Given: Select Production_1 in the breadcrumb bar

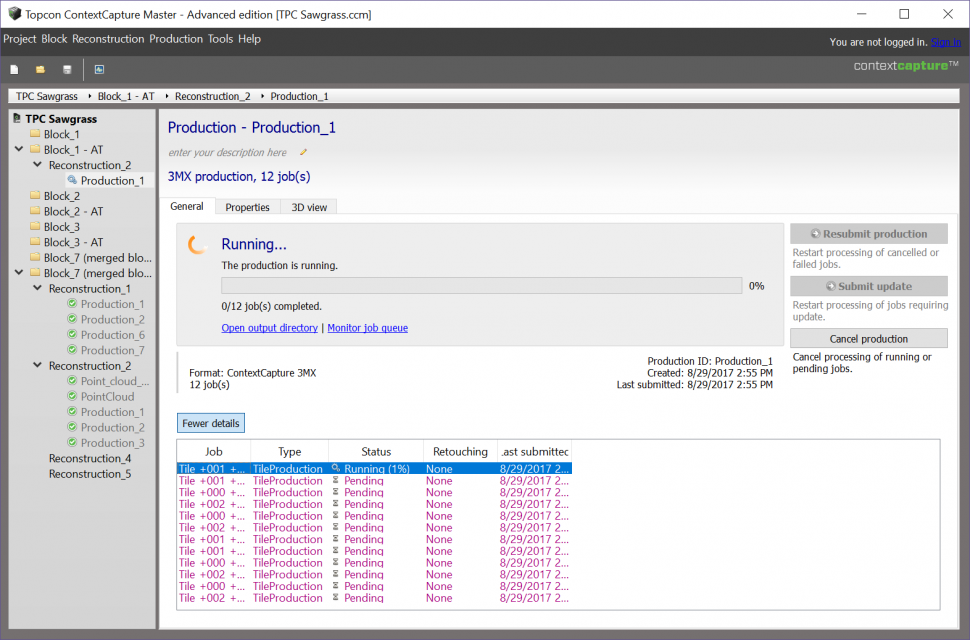Looking at the screenshot, I should (x=299, y=96).
